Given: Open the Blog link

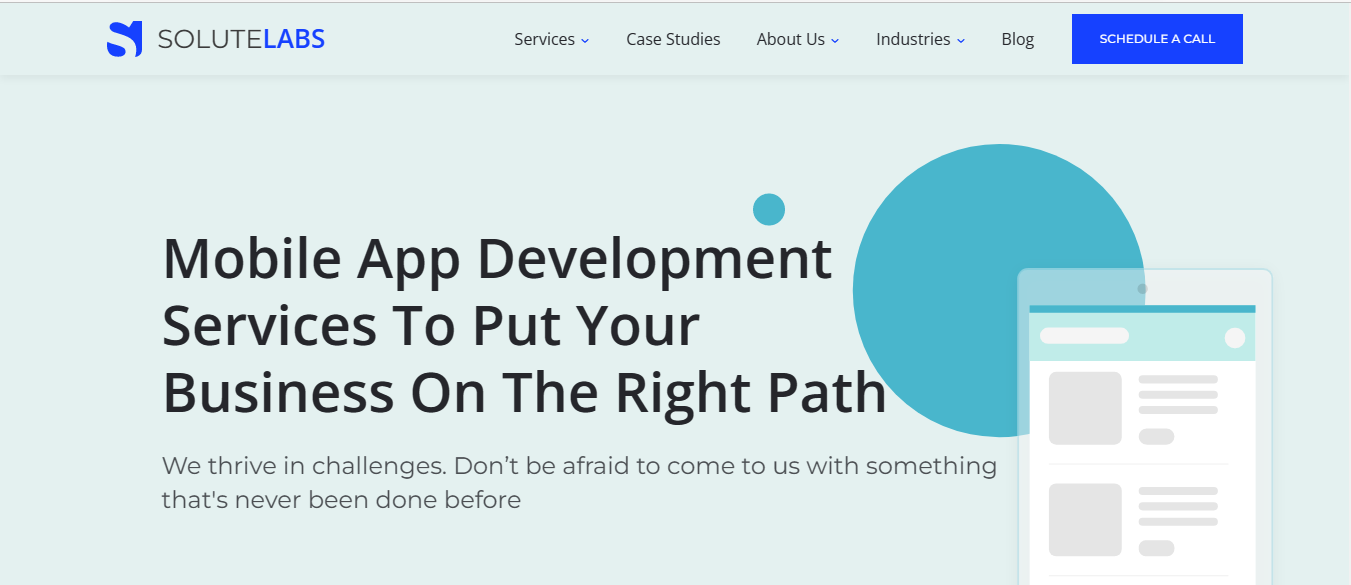Looking at the screenshot, I should tap(1017, 39).
